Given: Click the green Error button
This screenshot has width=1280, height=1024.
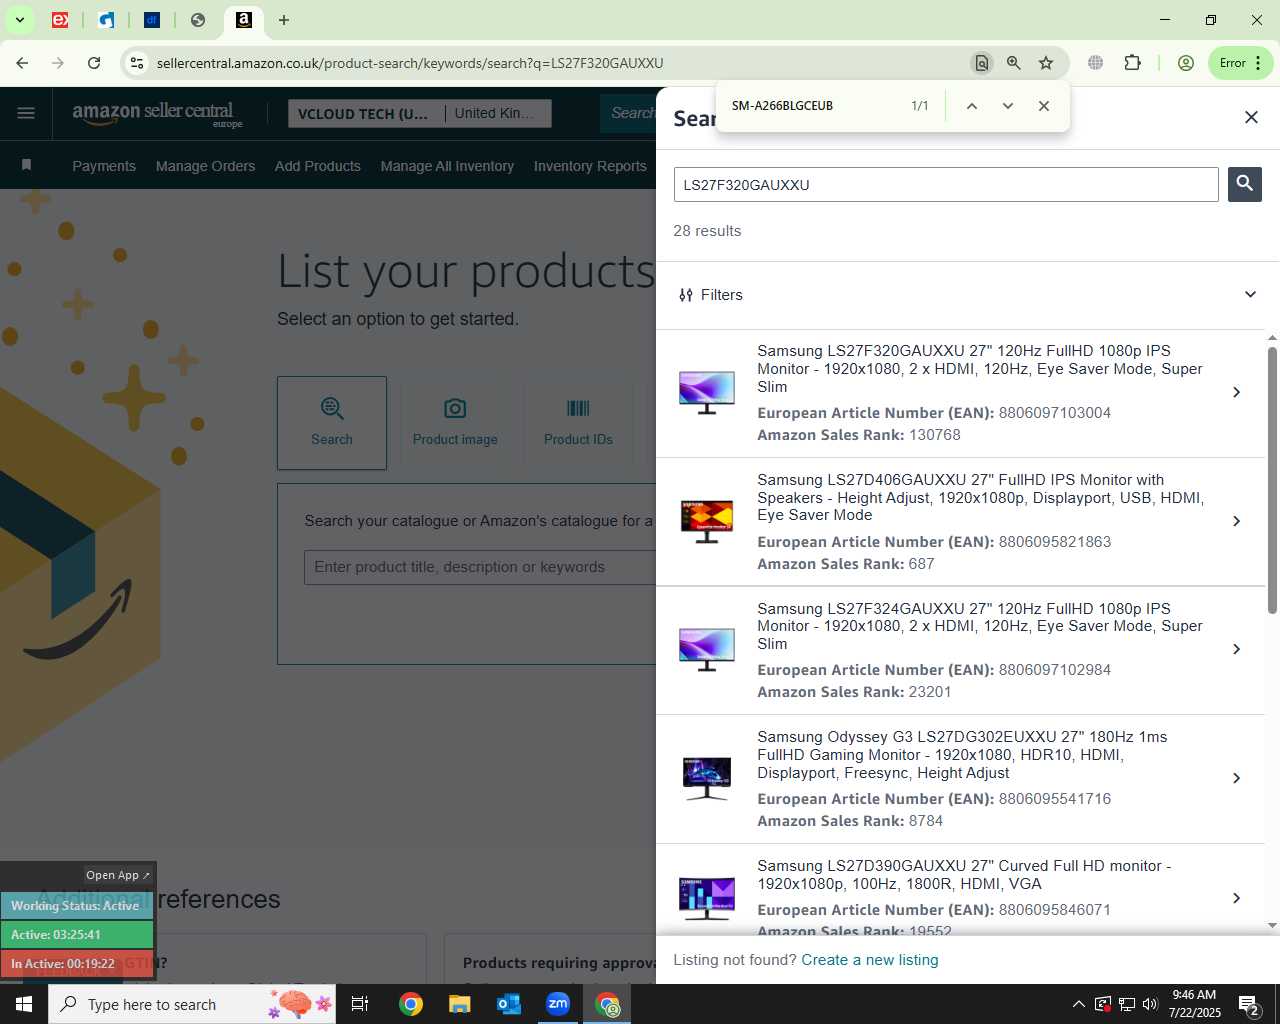Looking at the screenshot, I should tap(1241, 63).
